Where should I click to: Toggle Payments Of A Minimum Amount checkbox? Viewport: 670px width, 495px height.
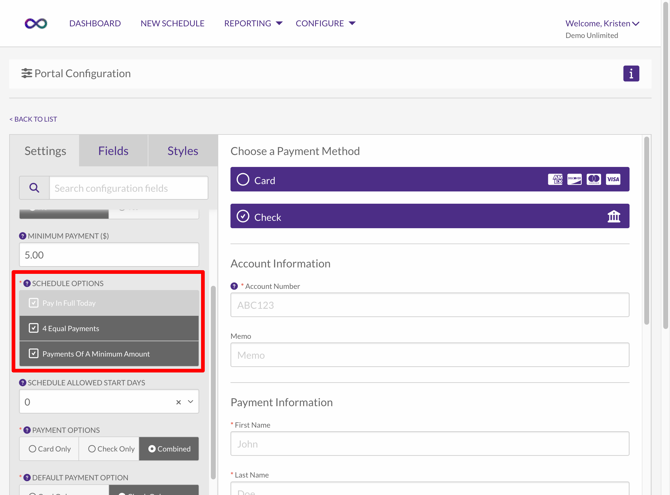(33, 354)
